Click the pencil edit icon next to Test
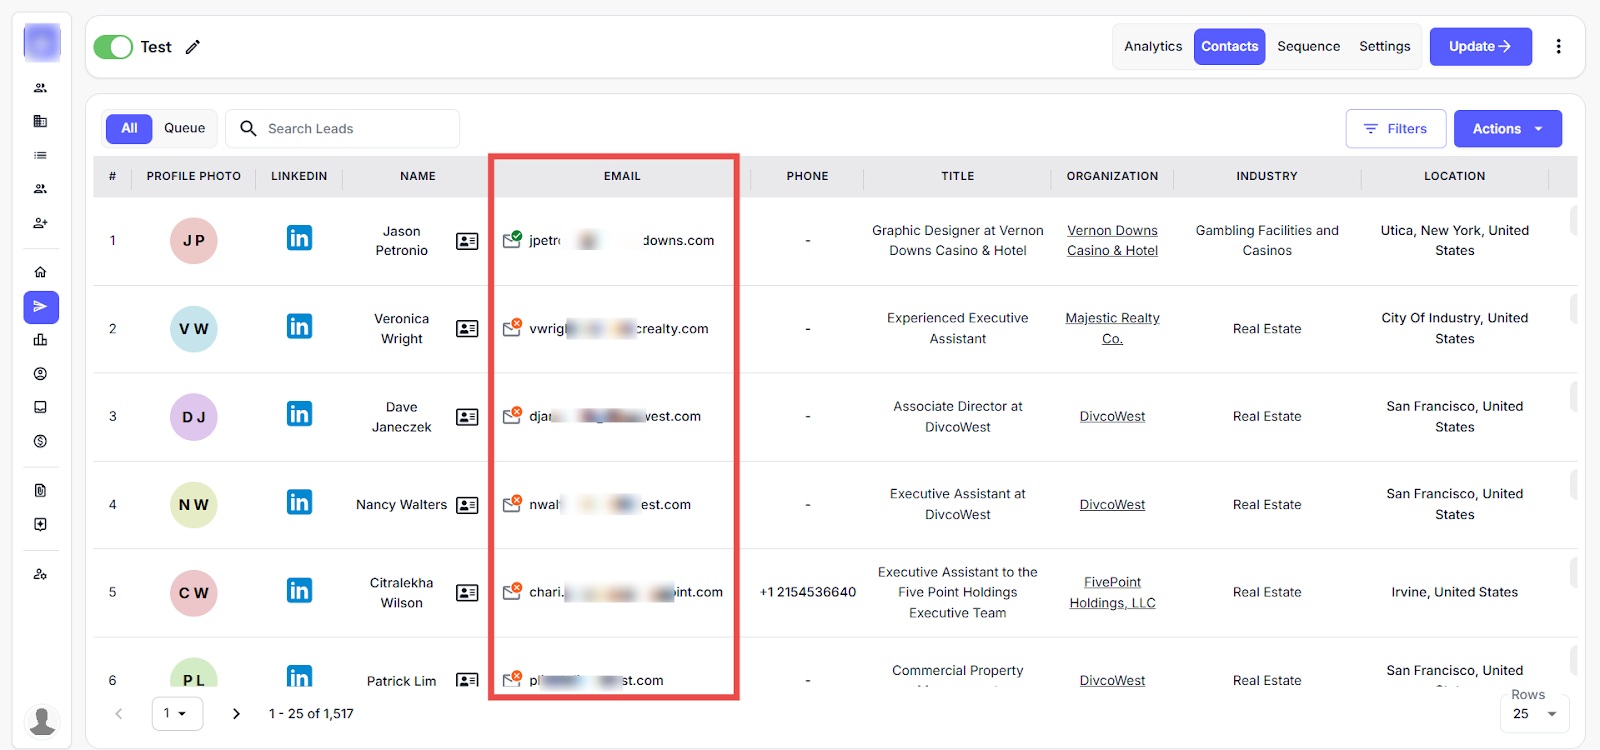The height and width of the screenshot is (750, 1600). click(193, 47)
